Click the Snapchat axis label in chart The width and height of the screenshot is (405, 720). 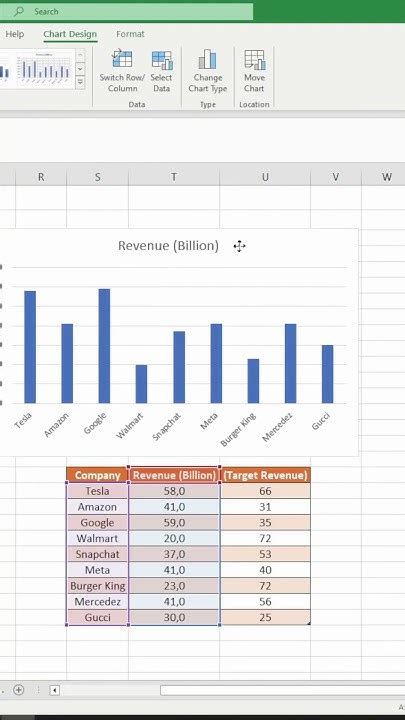point(166,427)
